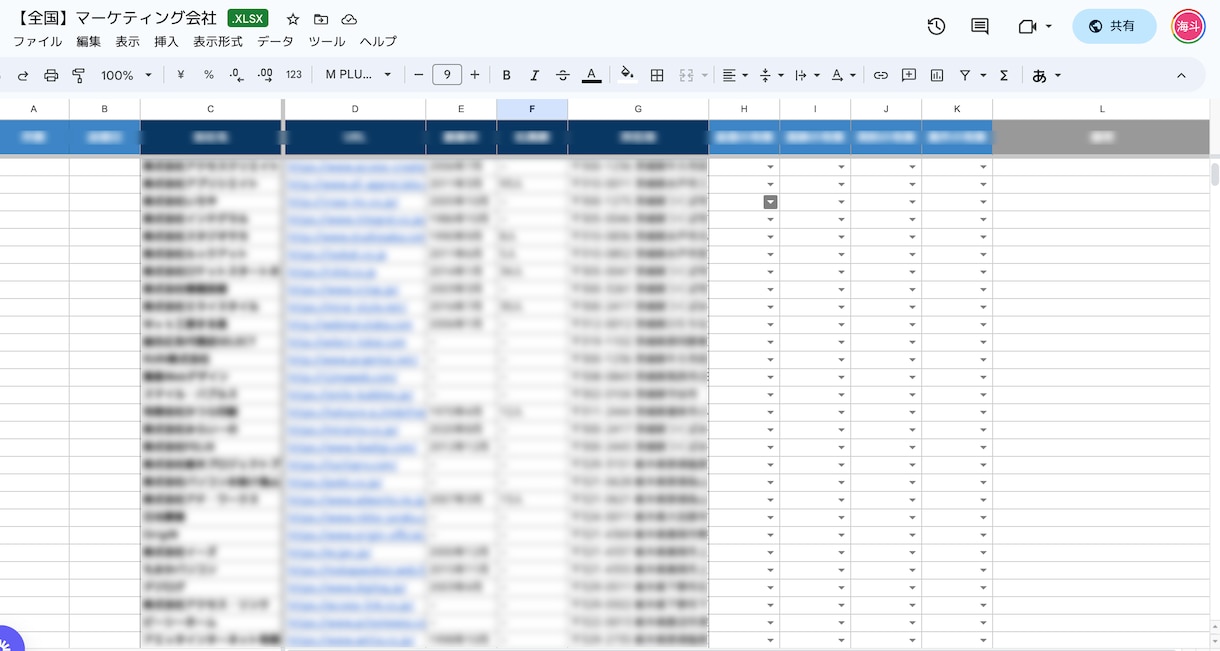
Task: Toggle strikethrough formatting
Action: pos(563,75)
